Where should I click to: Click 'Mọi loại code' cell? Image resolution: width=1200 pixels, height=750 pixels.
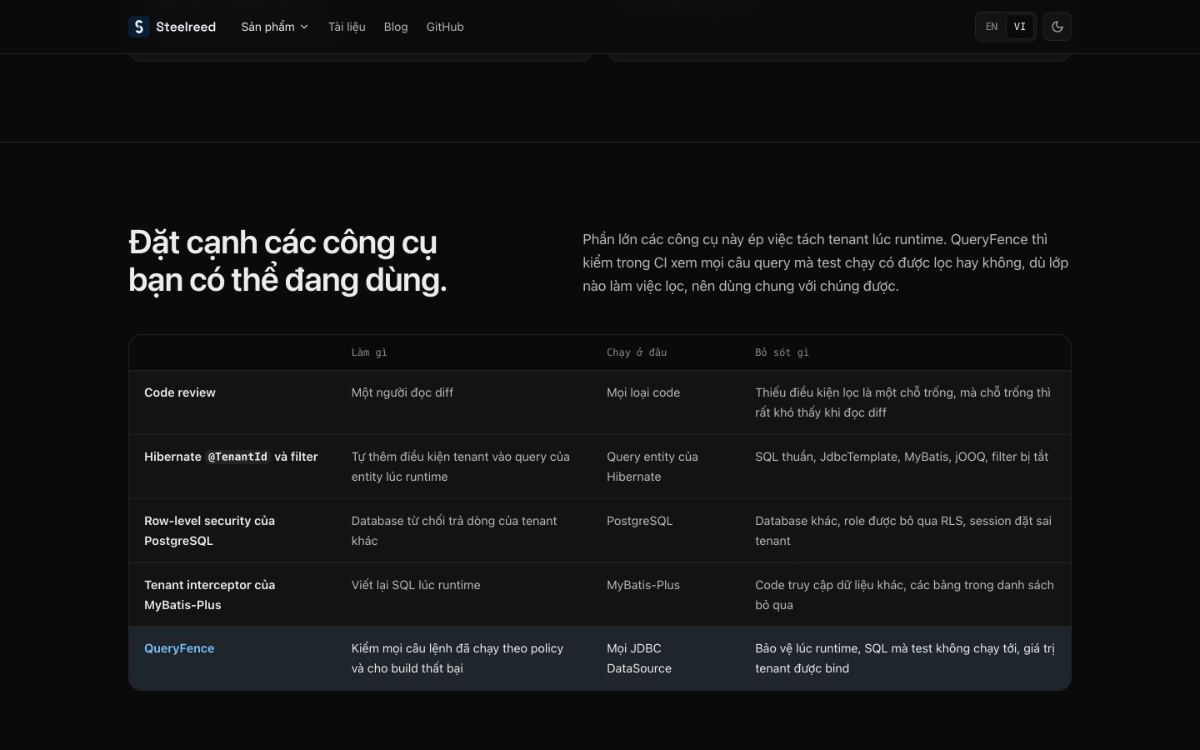pos(643,393)
